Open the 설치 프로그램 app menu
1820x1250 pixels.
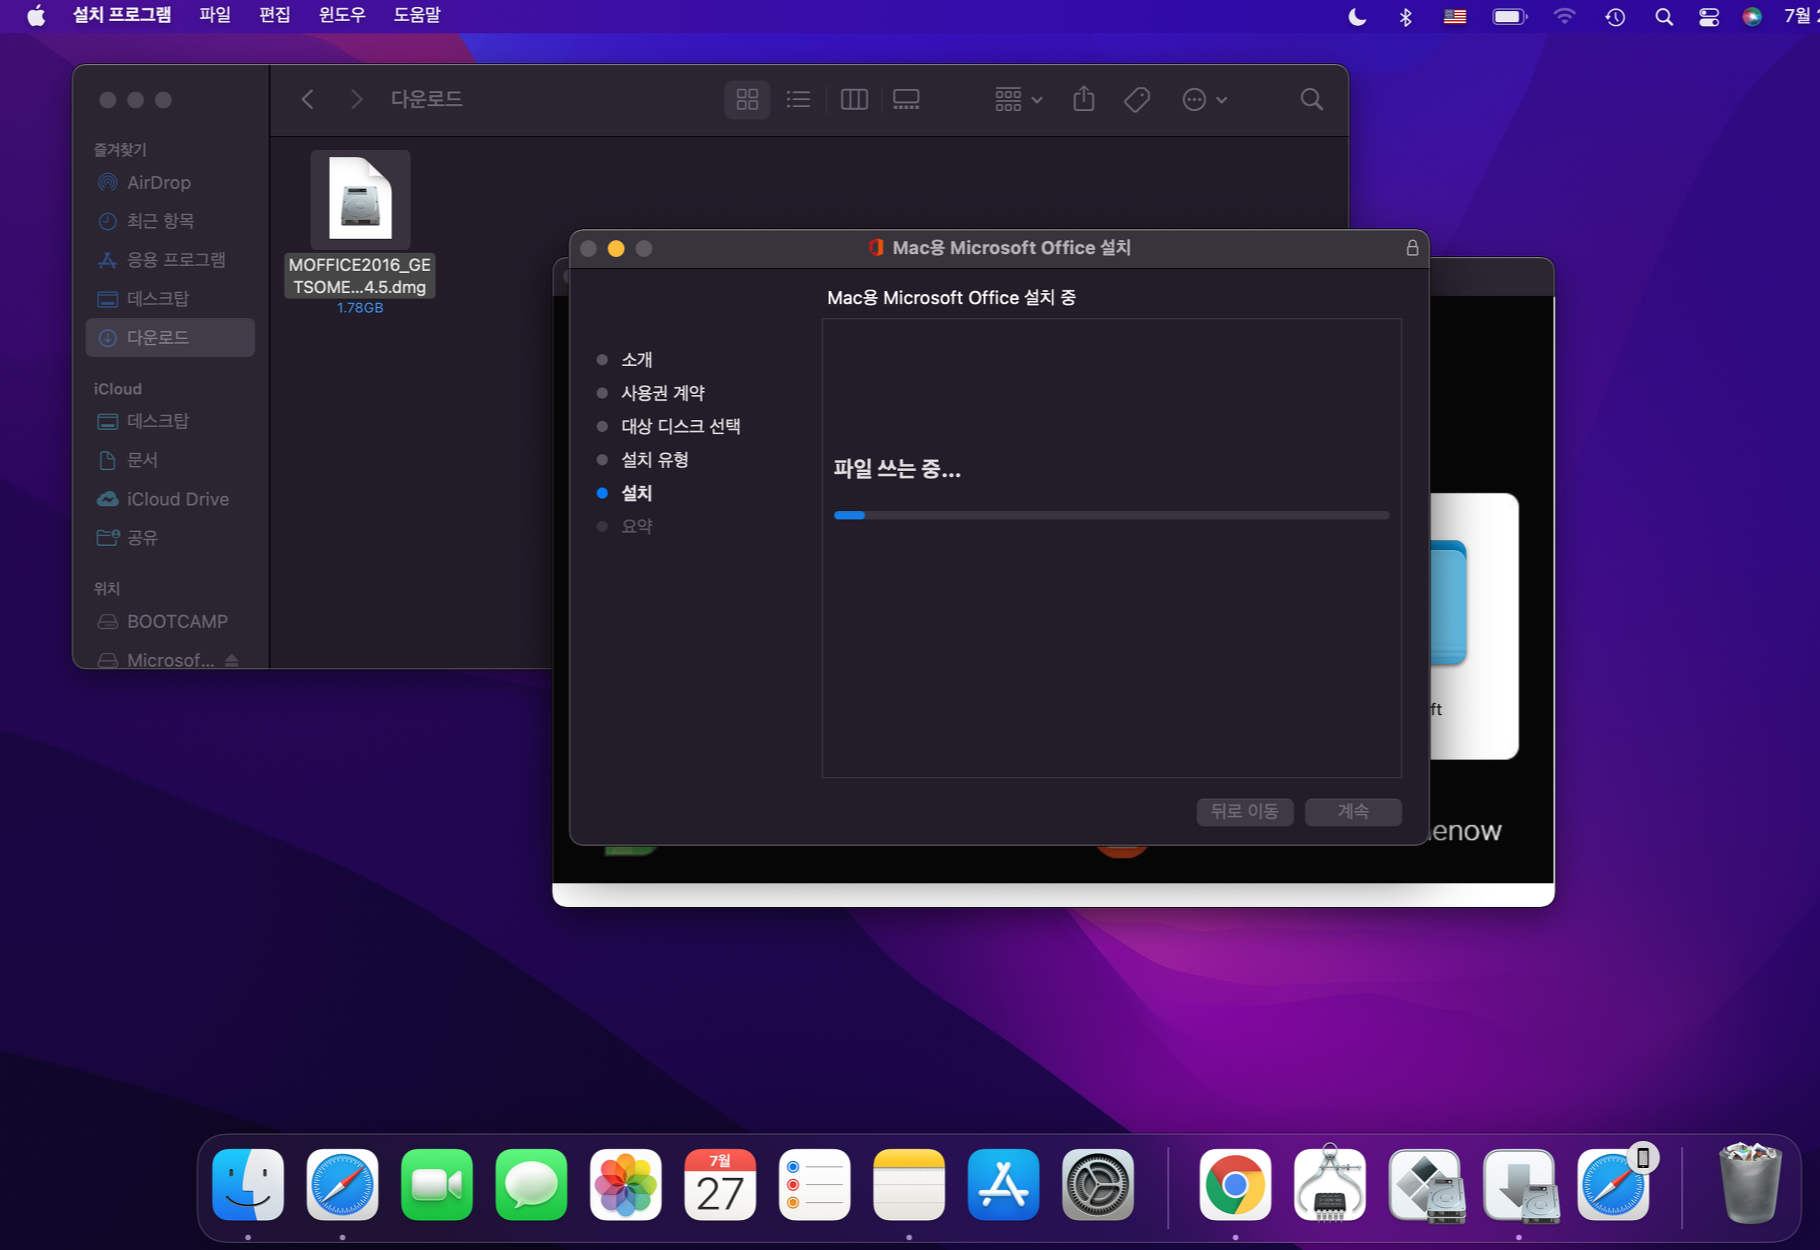tap(122, 16)
